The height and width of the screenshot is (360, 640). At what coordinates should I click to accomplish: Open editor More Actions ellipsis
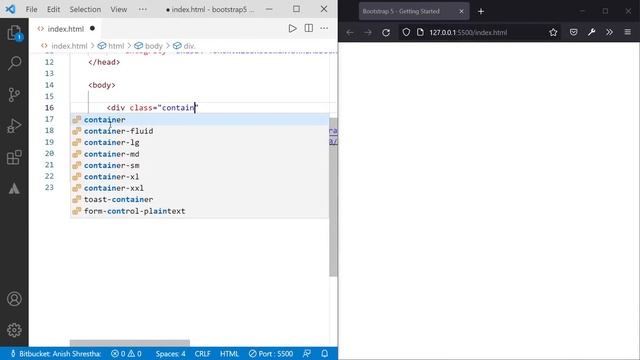[324, 28]
